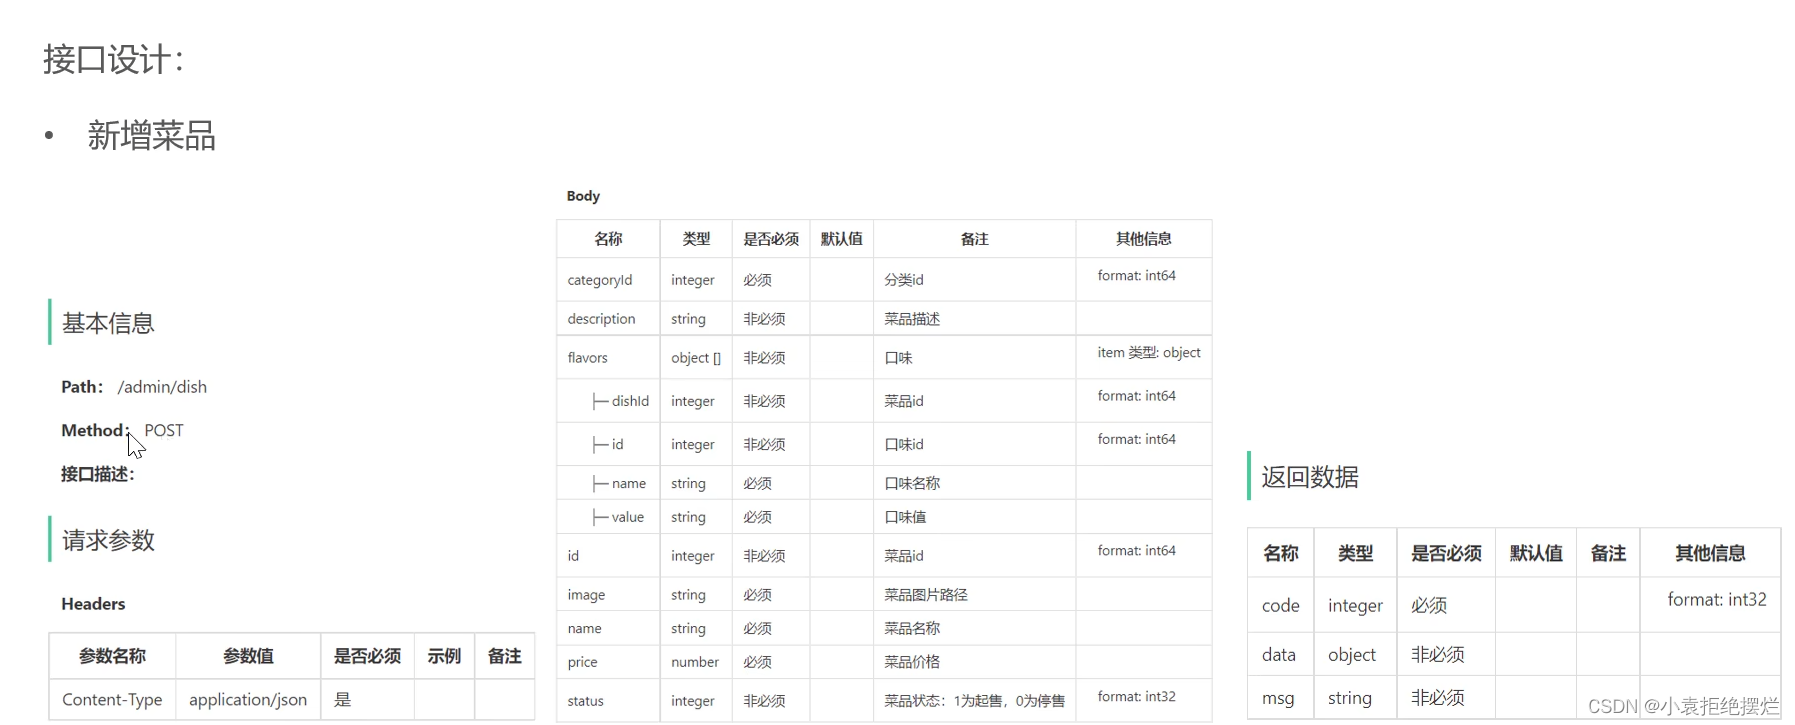
Task: Click the '示例' column header
Action: [x=444, y=656]
